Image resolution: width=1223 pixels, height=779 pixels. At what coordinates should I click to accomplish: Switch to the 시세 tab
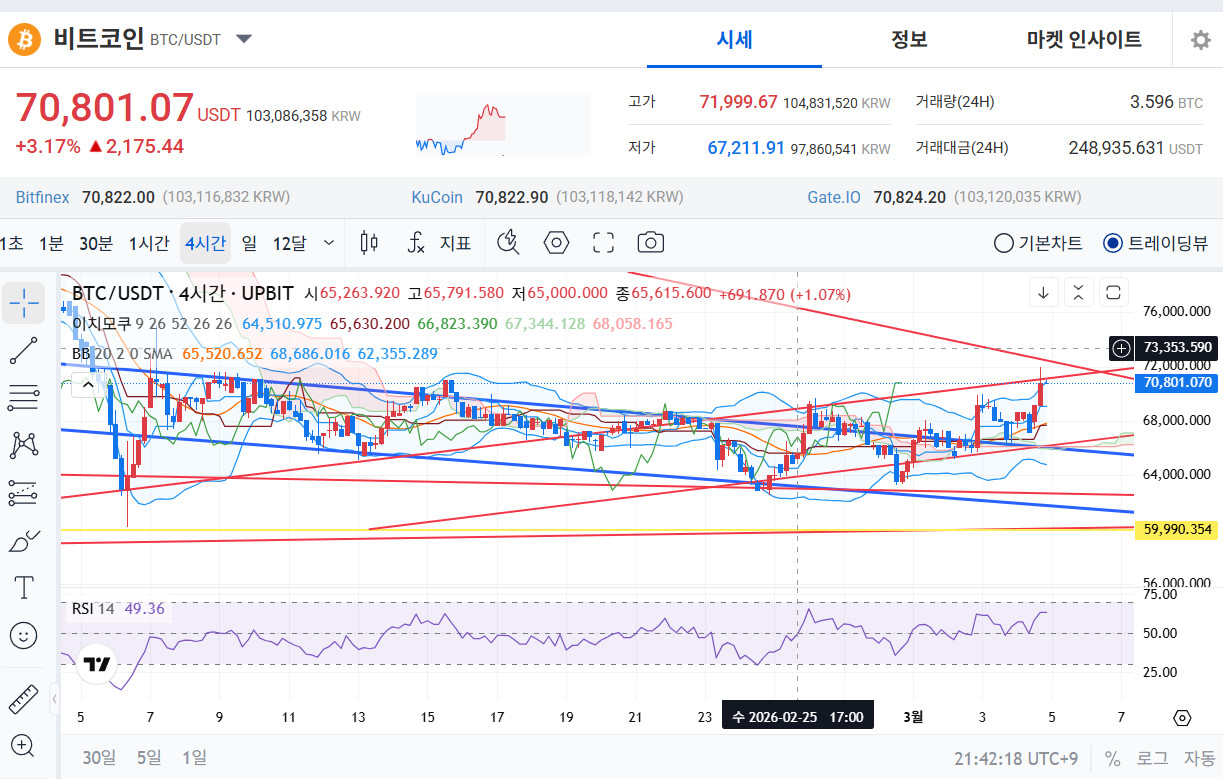coord(734,40)
